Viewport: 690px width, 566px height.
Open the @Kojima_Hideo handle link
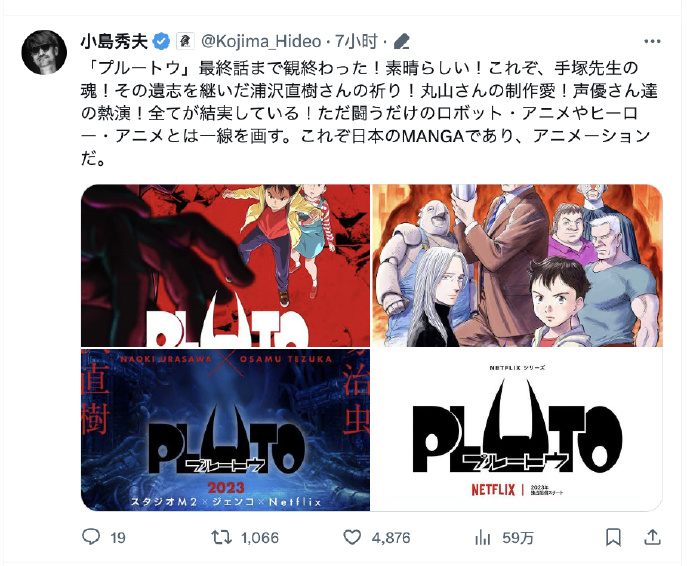[261, 42]
